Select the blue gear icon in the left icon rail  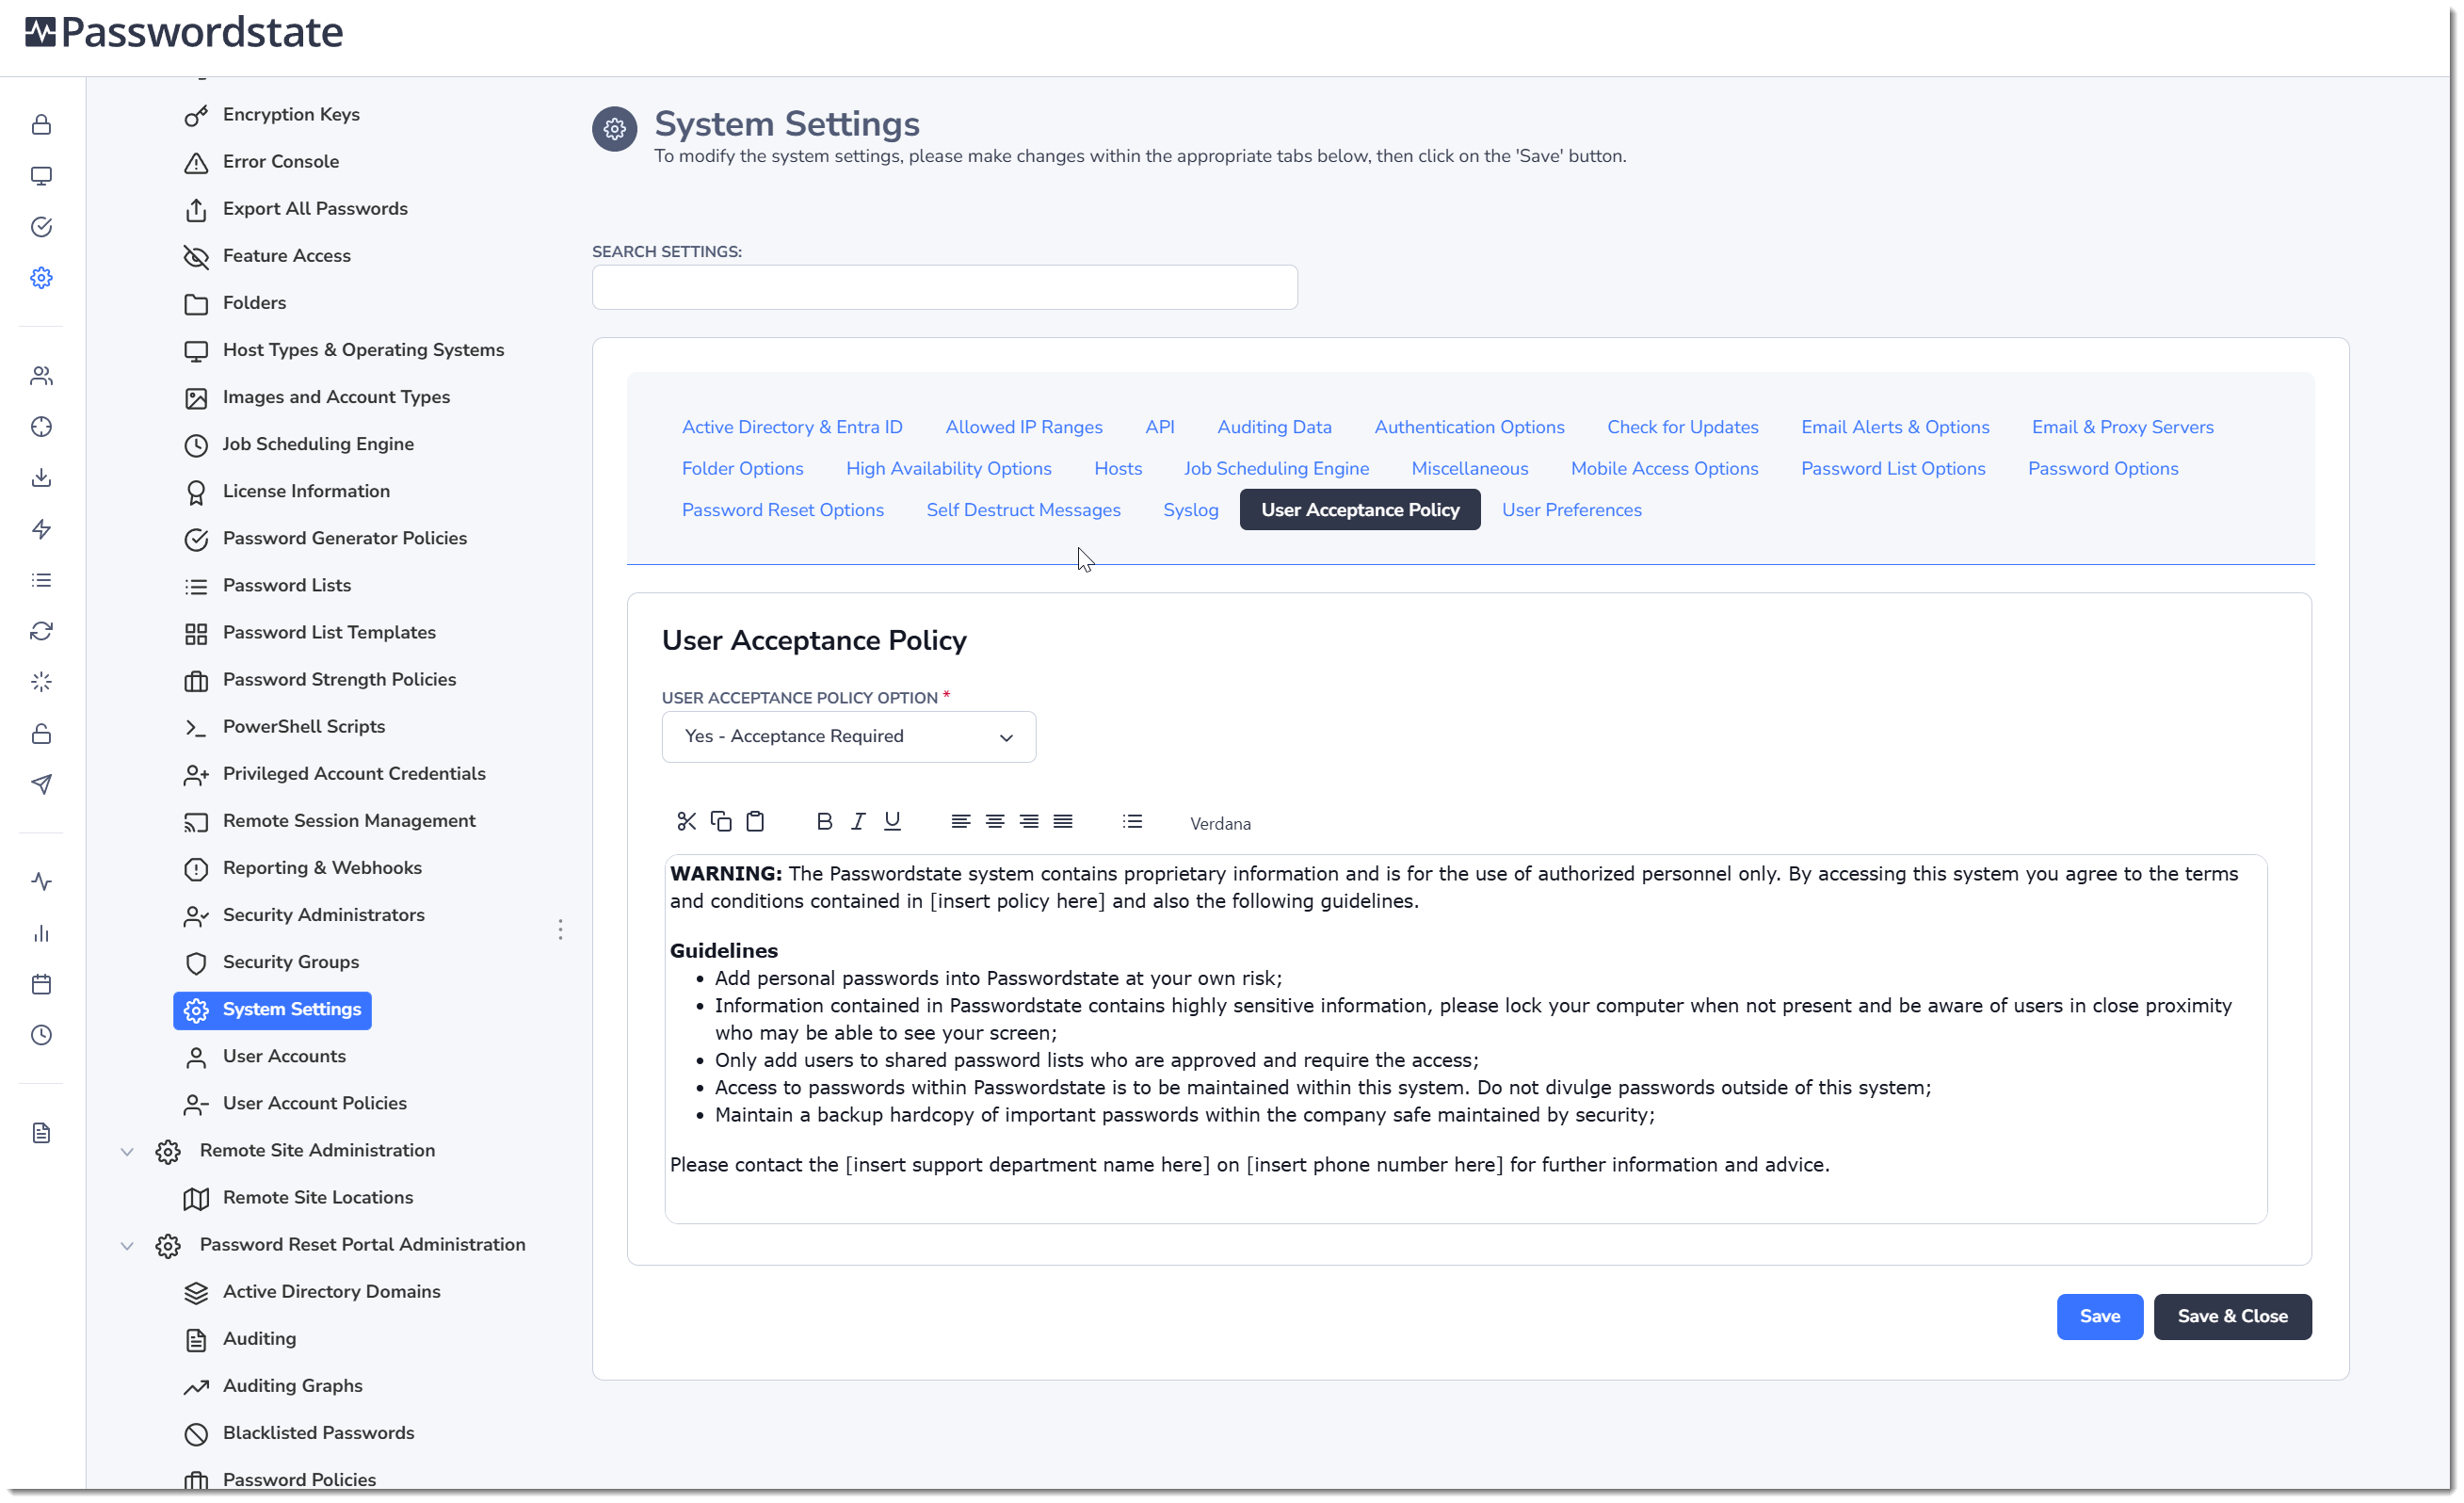(41, 278)
